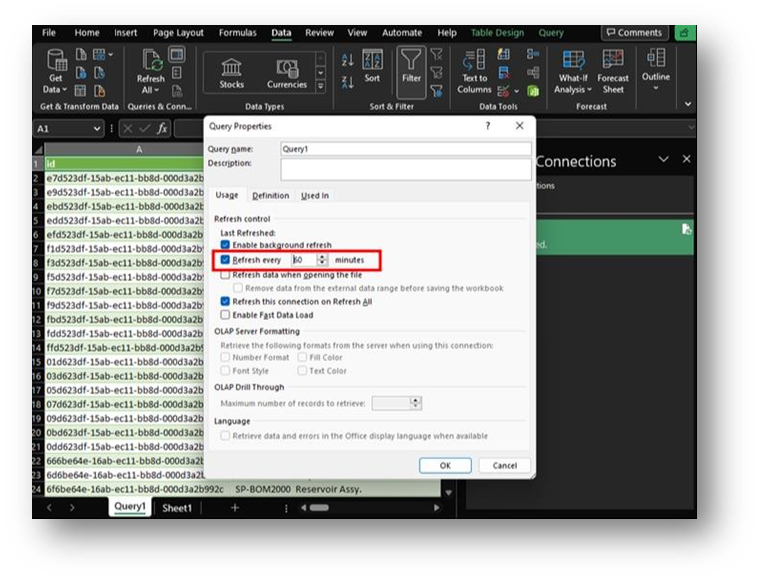The width and height of the screenshot is (760, 581).
Task: Click the green Share button
Action: tap(684, 32)
